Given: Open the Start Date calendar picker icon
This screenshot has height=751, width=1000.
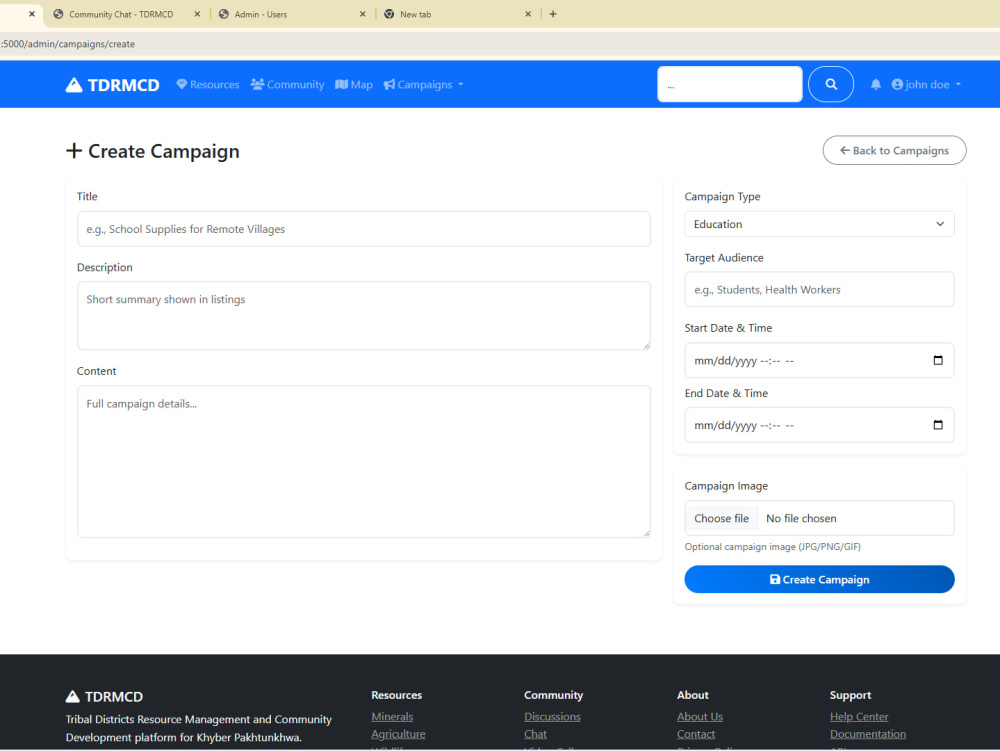Looking at the screenshot, I should point(938,360).
